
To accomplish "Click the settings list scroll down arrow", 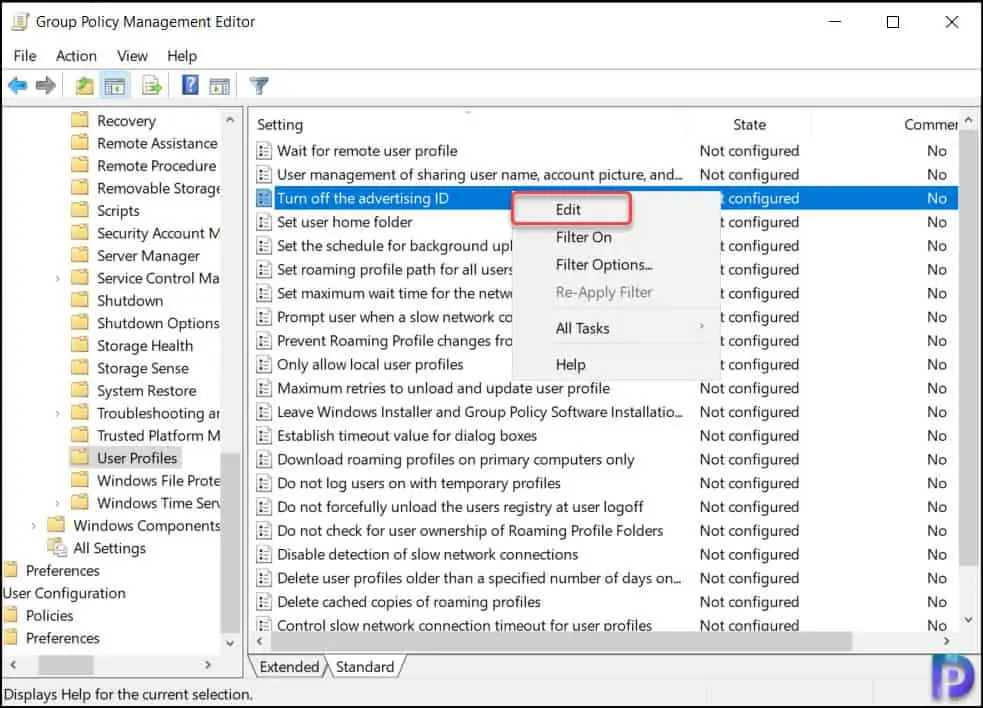I will pyautogui.click(x=969, y=620).
